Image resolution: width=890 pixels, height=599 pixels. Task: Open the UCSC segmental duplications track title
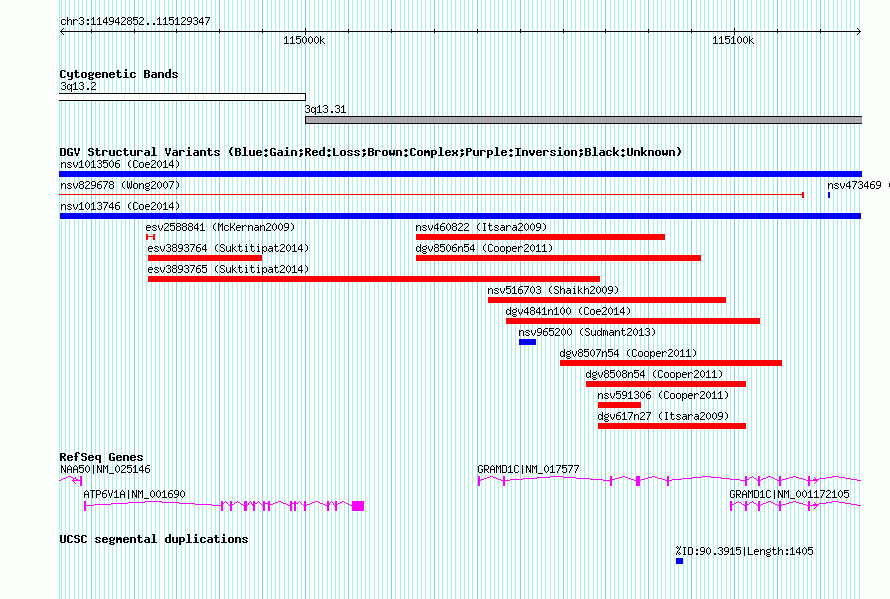[x=154, y=539]
